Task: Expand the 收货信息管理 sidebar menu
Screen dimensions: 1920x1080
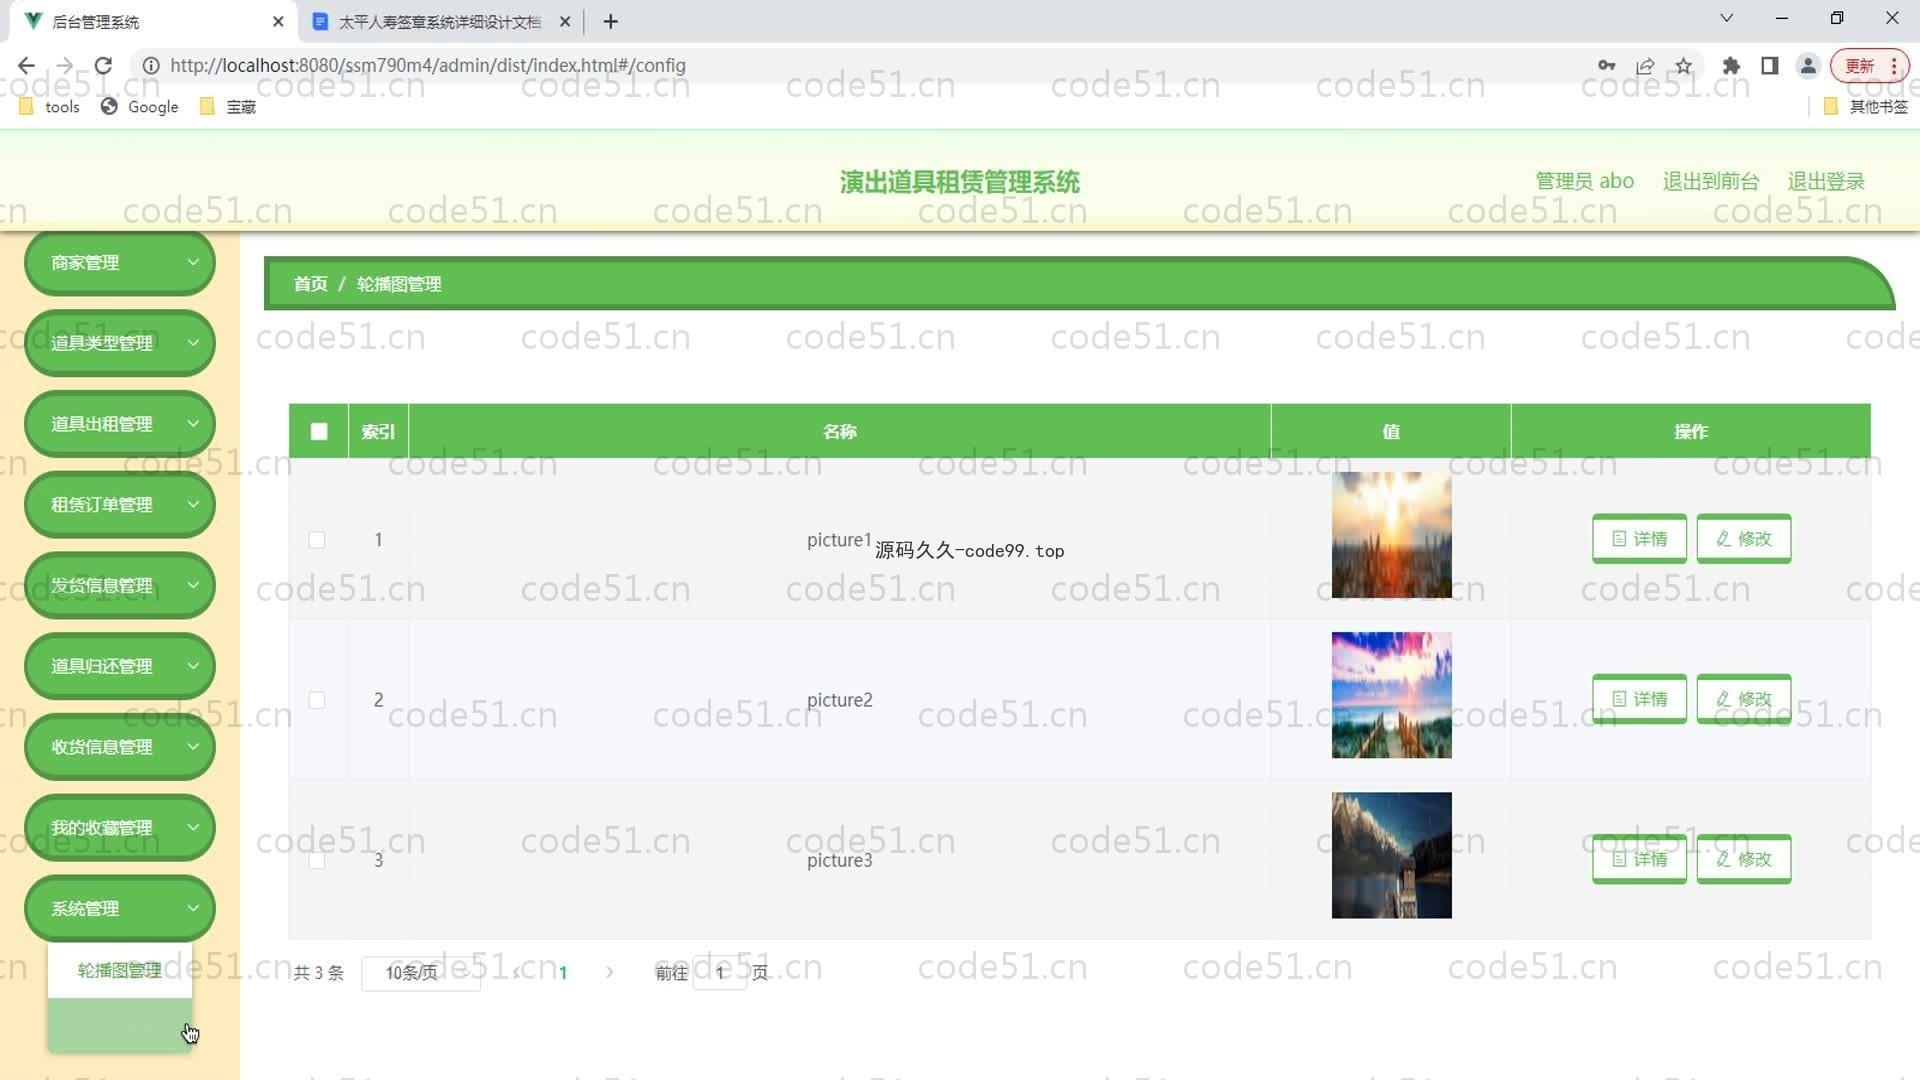Action: pos(120,747)
